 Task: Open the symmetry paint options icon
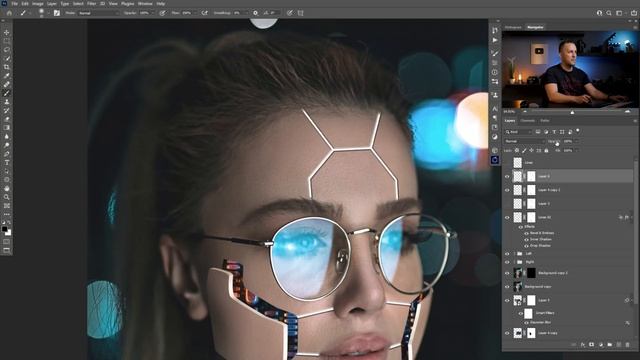coord(300,13)
